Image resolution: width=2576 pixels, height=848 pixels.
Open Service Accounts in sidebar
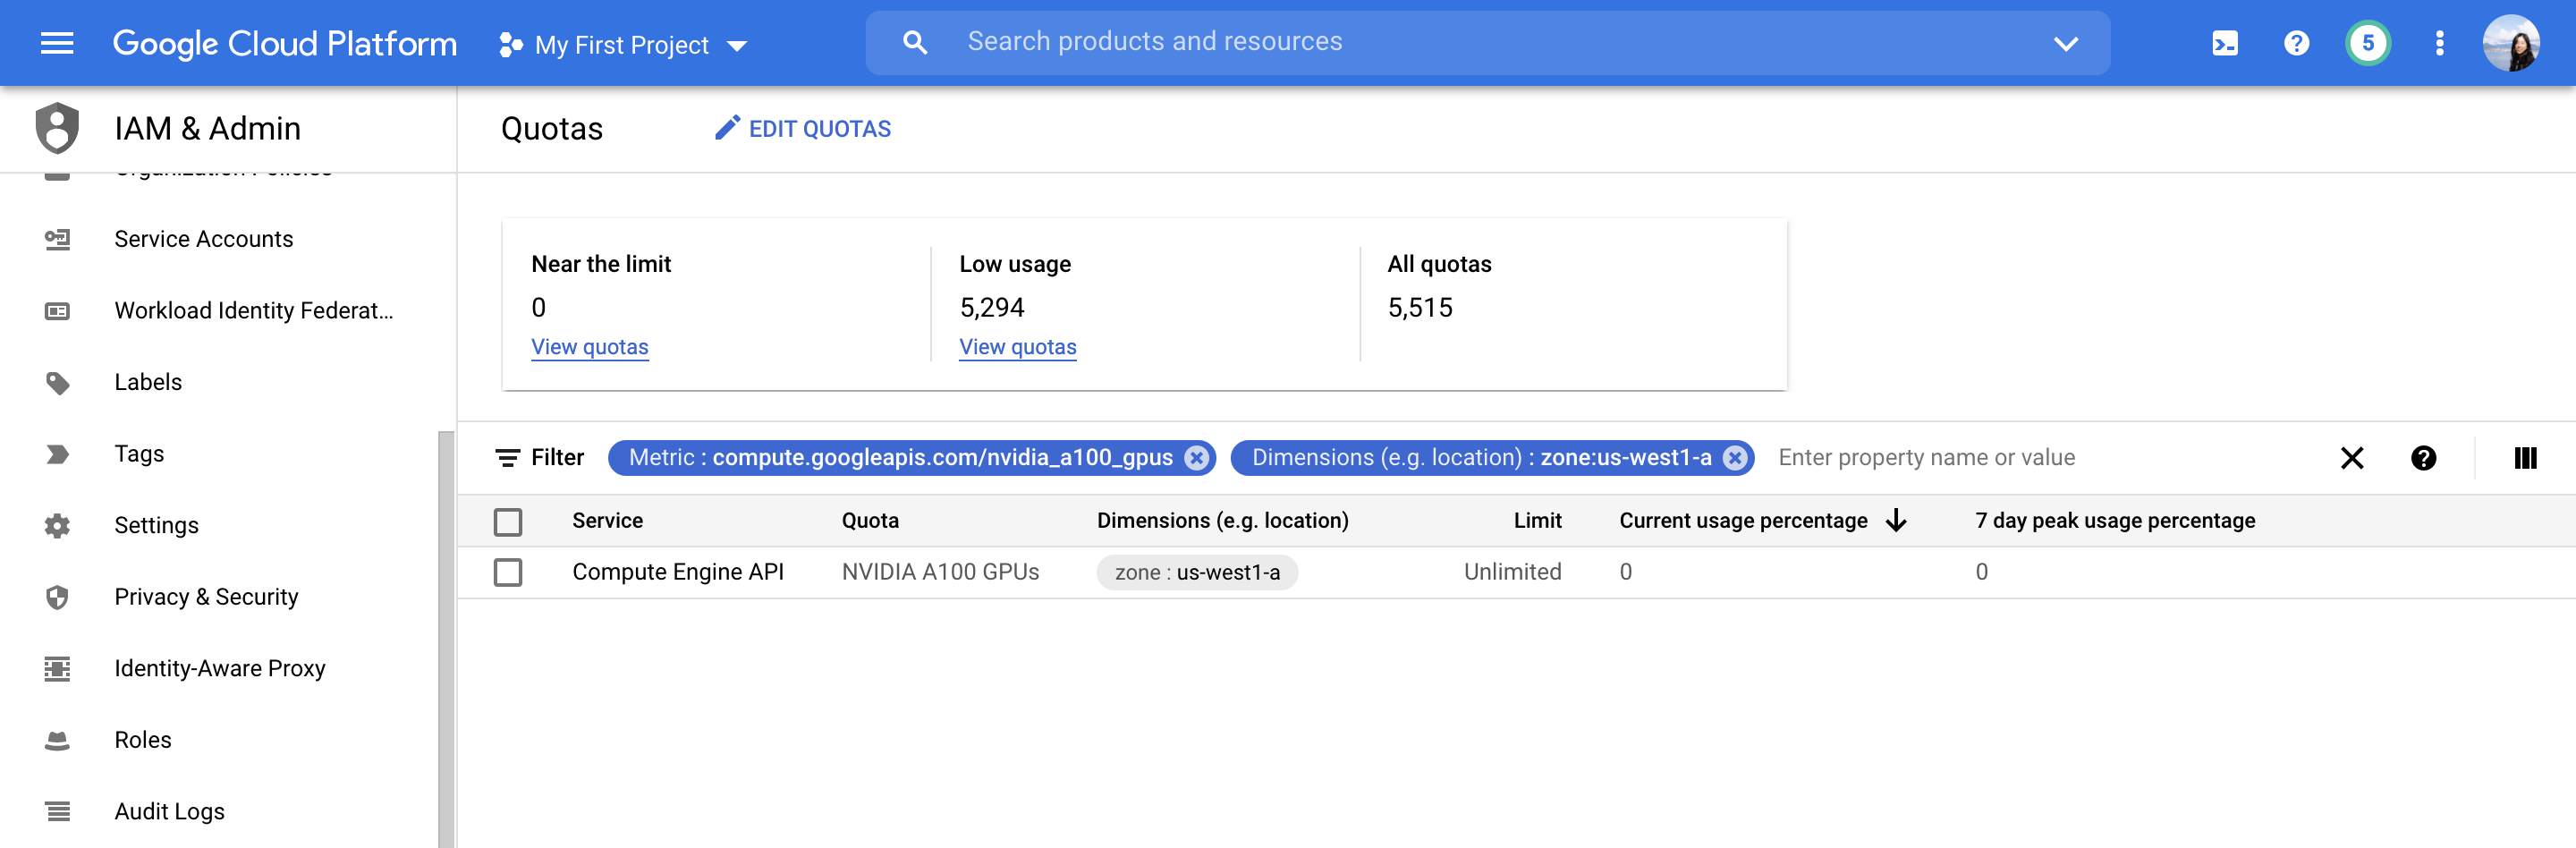point(203,239)
